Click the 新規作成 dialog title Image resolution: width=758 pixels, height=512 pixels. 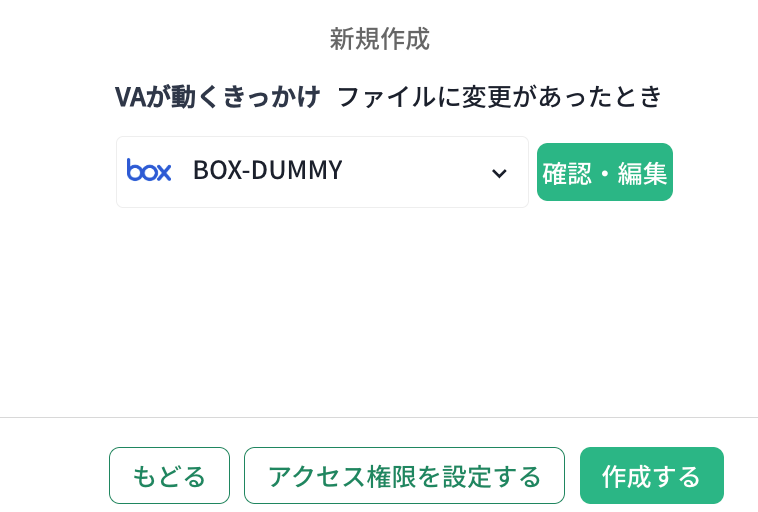point(379,39)
